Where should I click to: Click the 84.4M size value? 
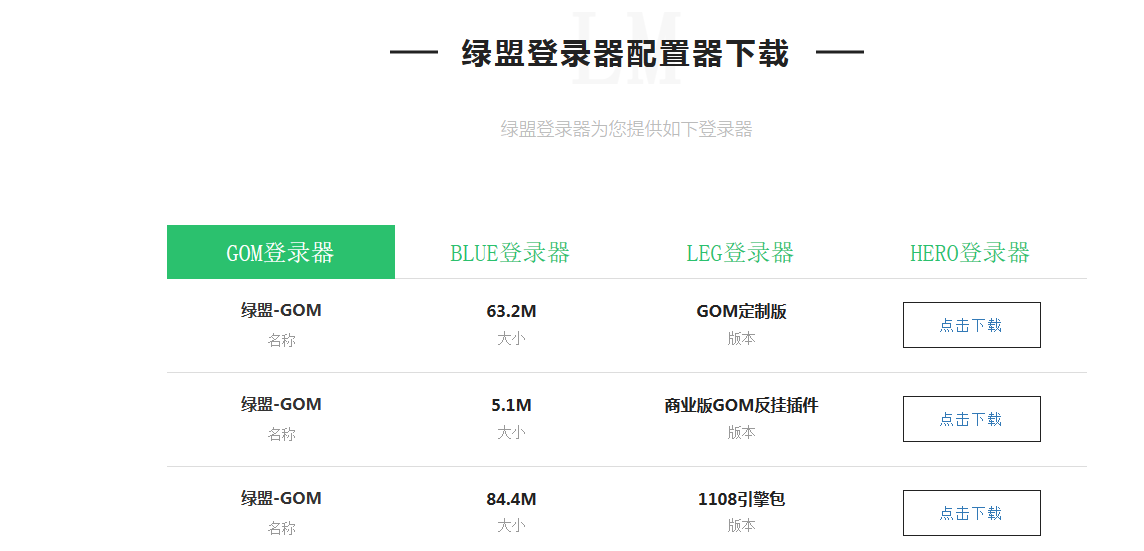(511, 500)
